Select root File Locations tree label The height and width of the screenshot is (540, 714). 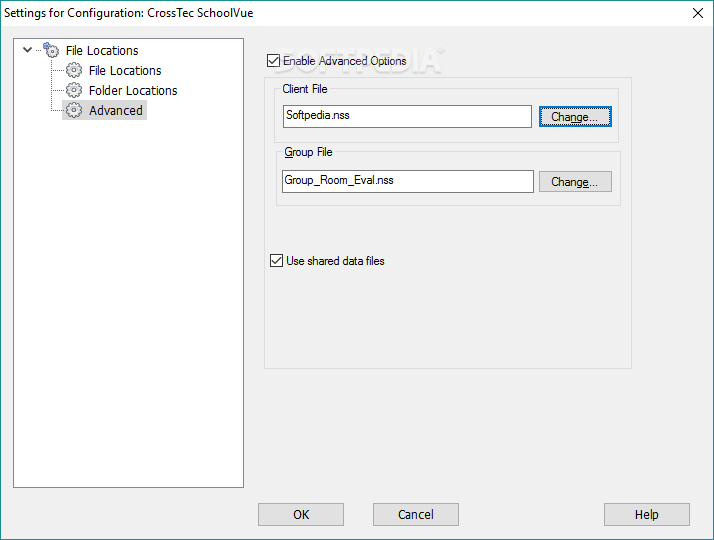(102, 51)
